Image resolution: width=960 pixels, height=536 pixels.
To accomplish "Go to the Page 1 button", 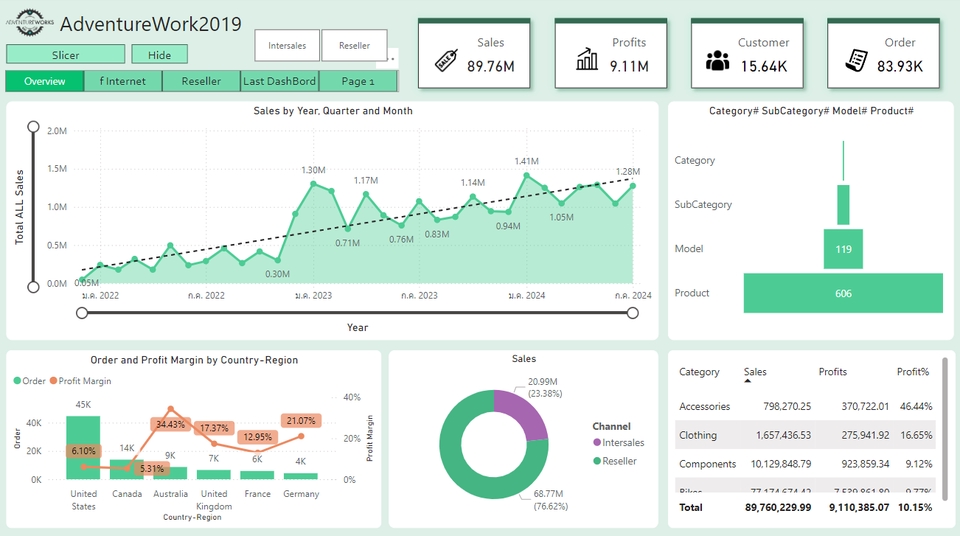I will (x=357, y=81).
